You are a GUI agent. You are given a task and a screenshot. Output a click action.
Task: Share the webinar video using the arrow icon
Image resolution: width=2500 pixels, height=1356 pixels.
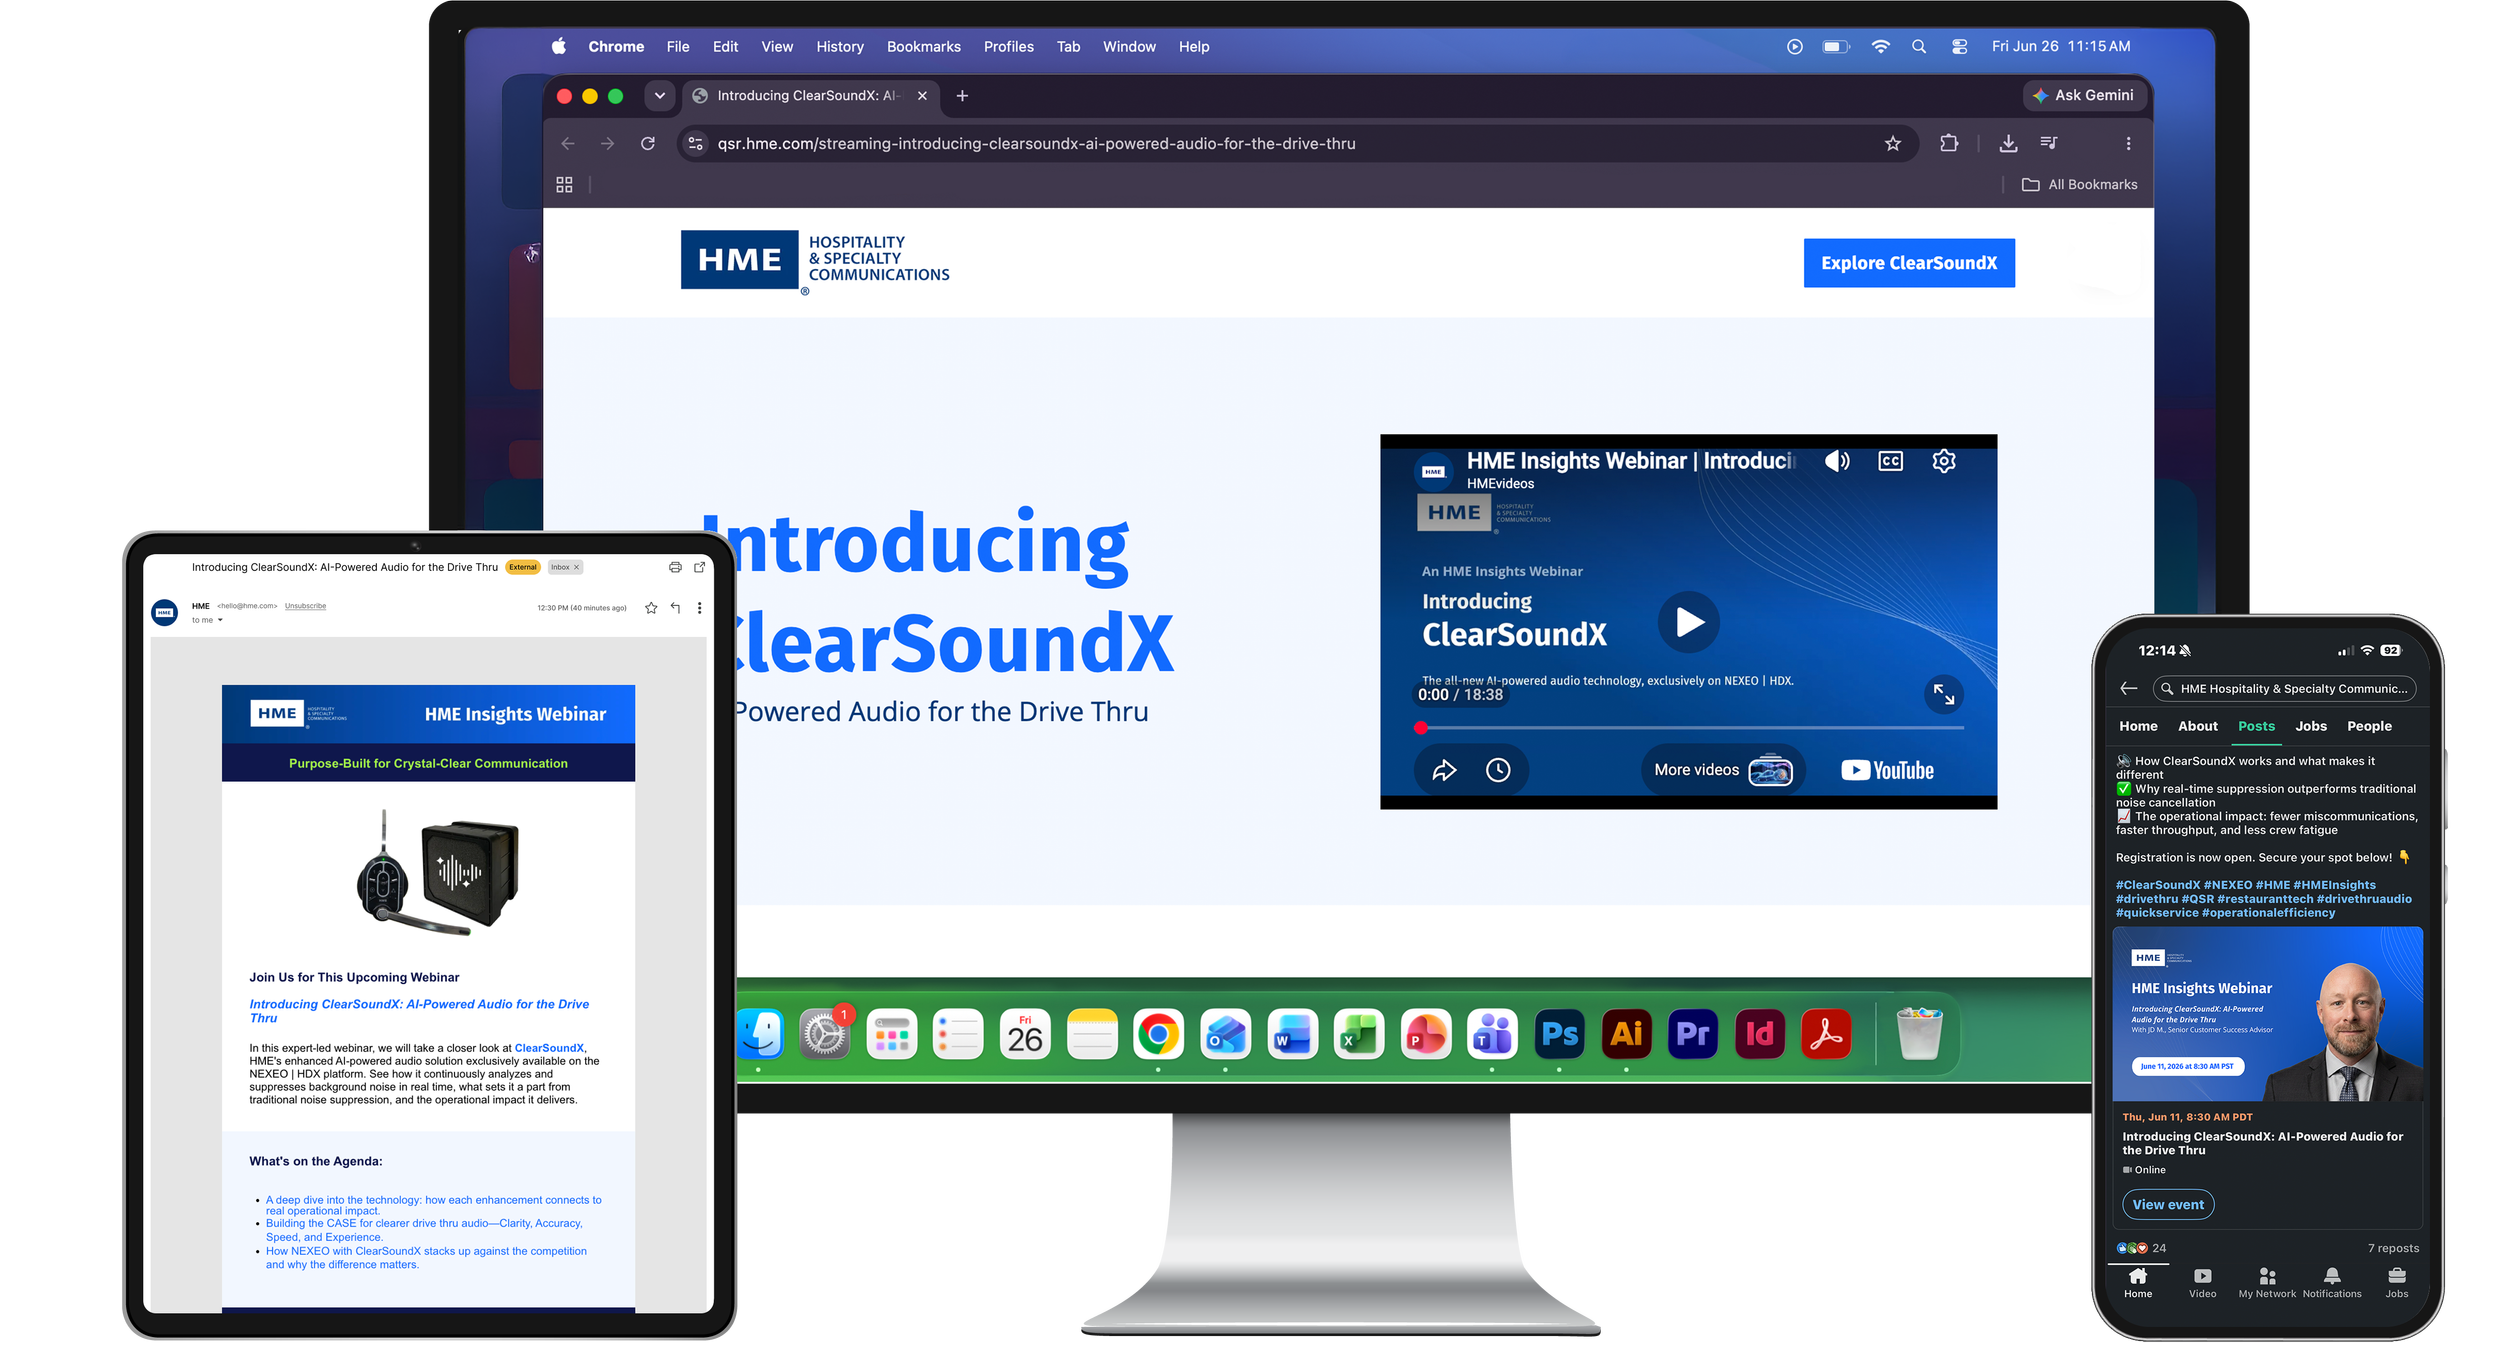pos(1444,770)
